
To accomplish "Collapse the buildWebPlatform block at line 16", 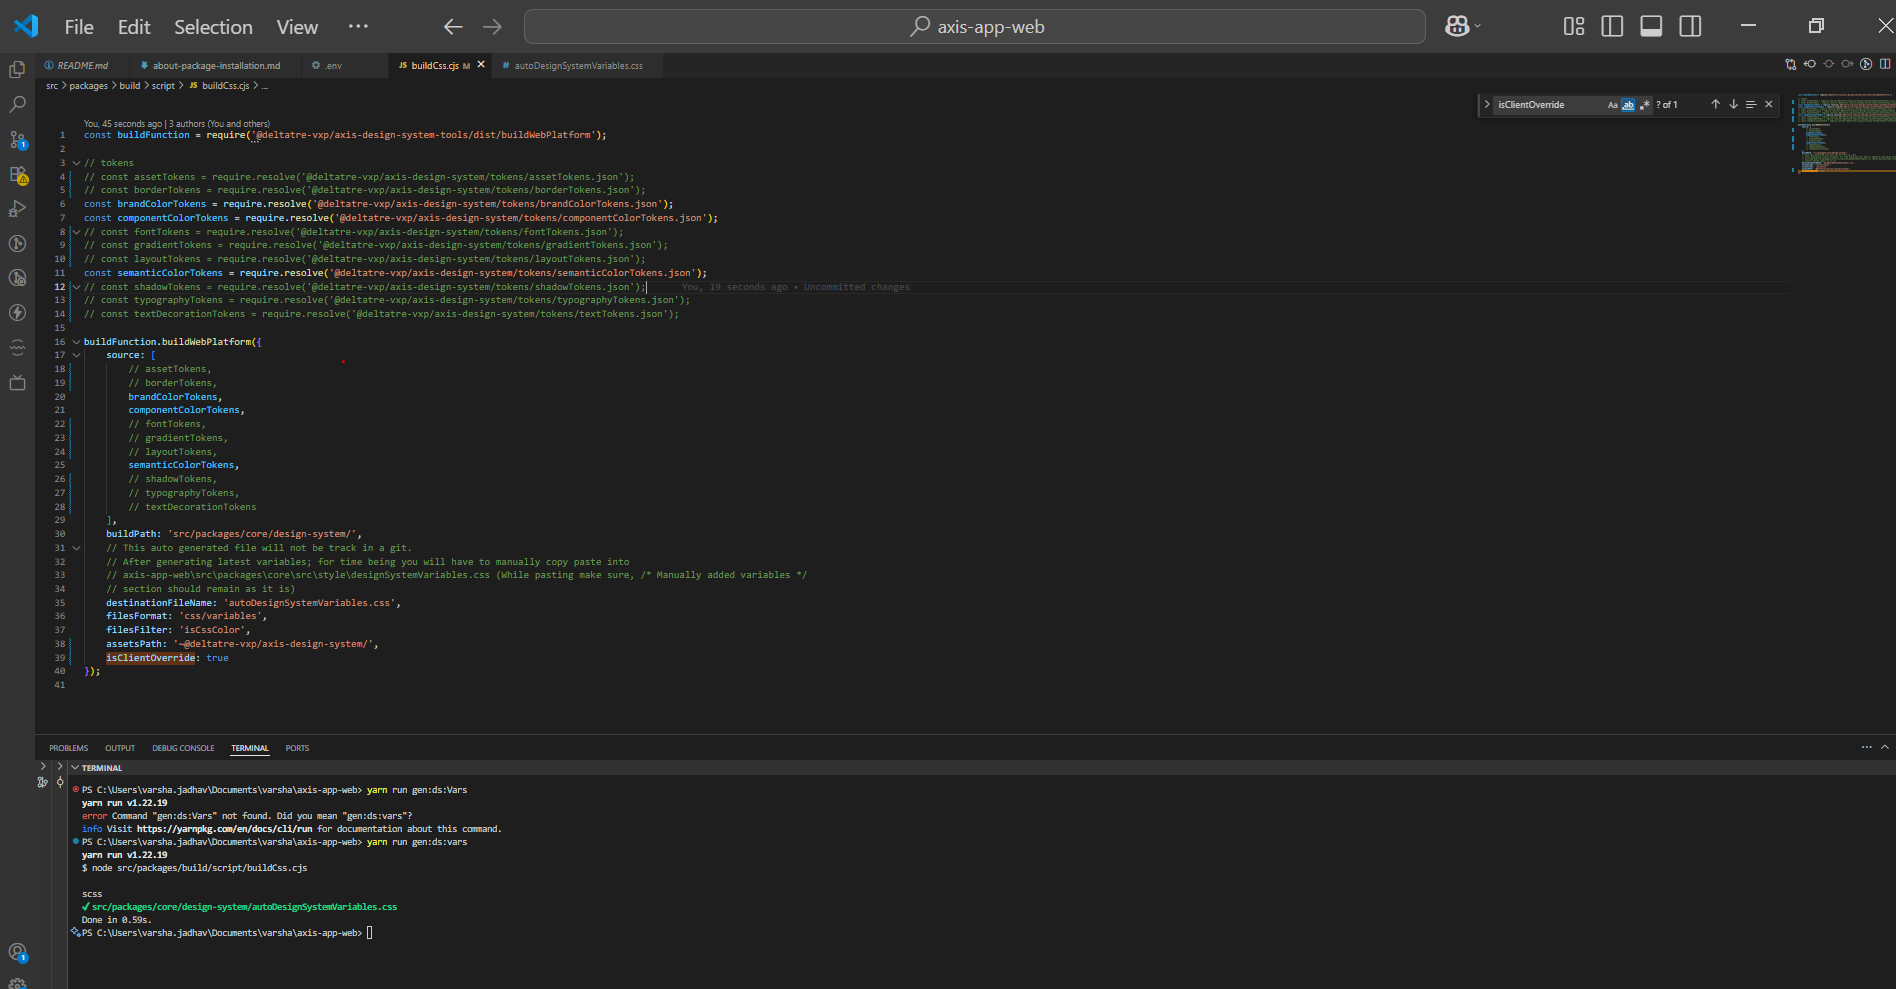I will [x=76, y=342].
